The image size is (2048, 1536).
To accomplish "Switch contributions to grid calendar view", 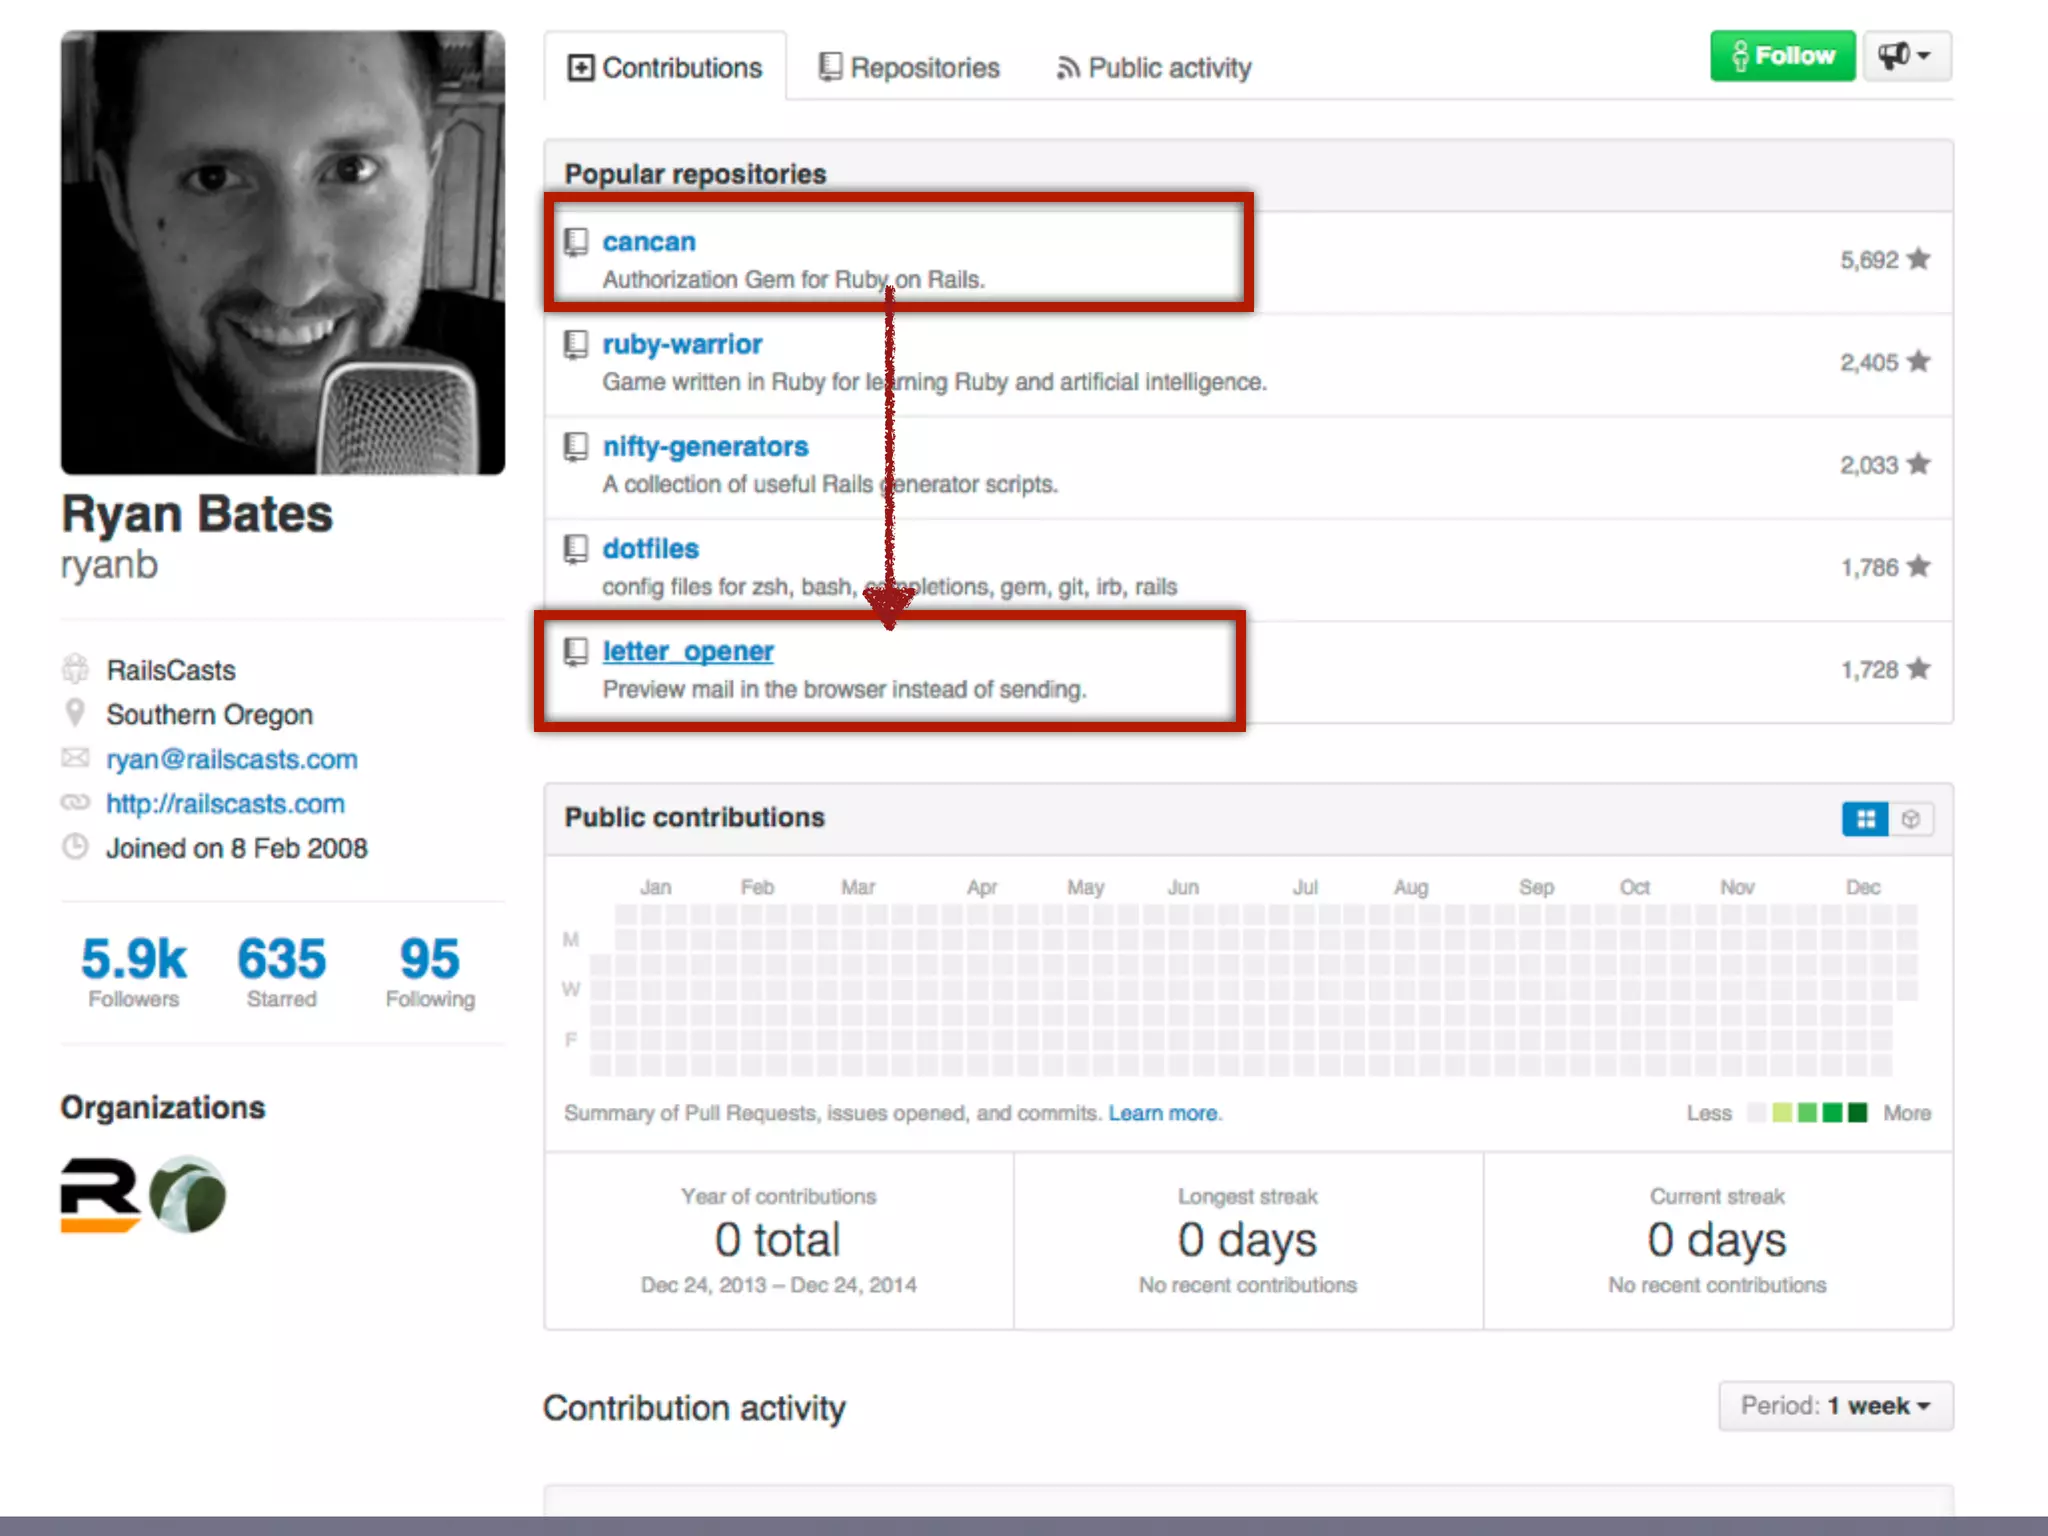I will click(x=1865, y=819).
